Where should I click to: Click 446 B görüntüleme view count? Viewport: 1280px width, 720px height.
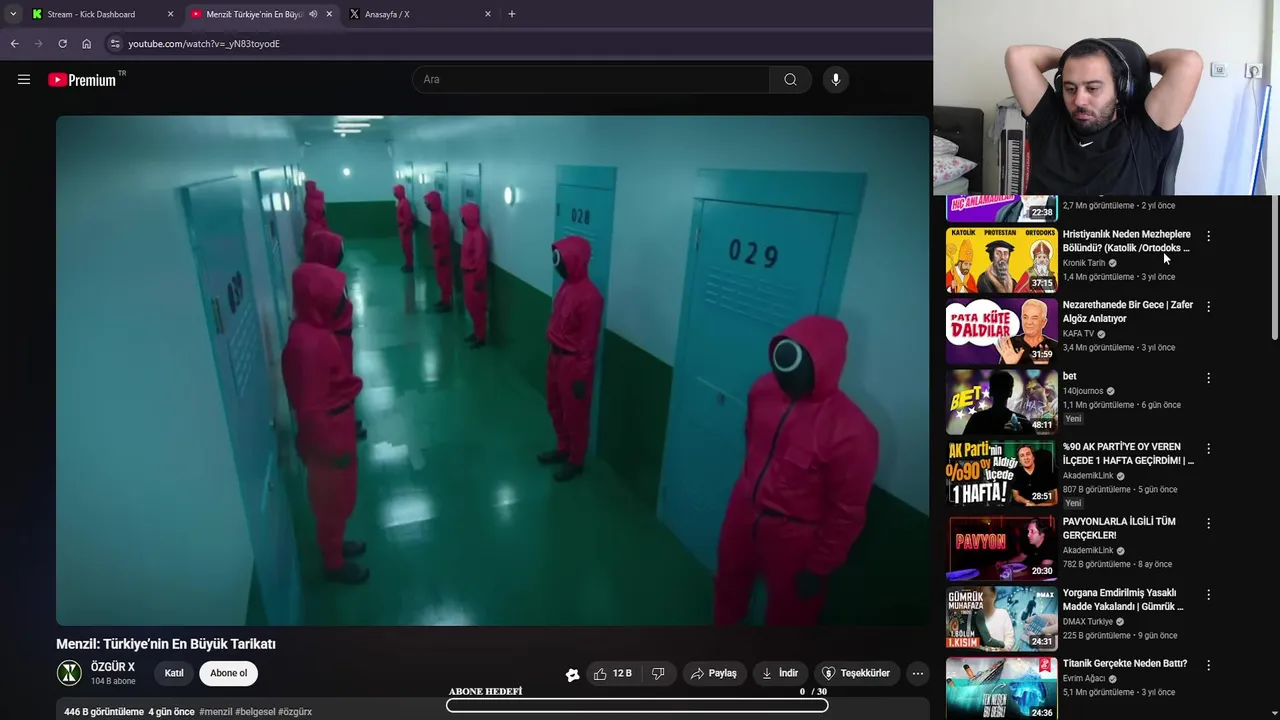(x=104, y=712)
